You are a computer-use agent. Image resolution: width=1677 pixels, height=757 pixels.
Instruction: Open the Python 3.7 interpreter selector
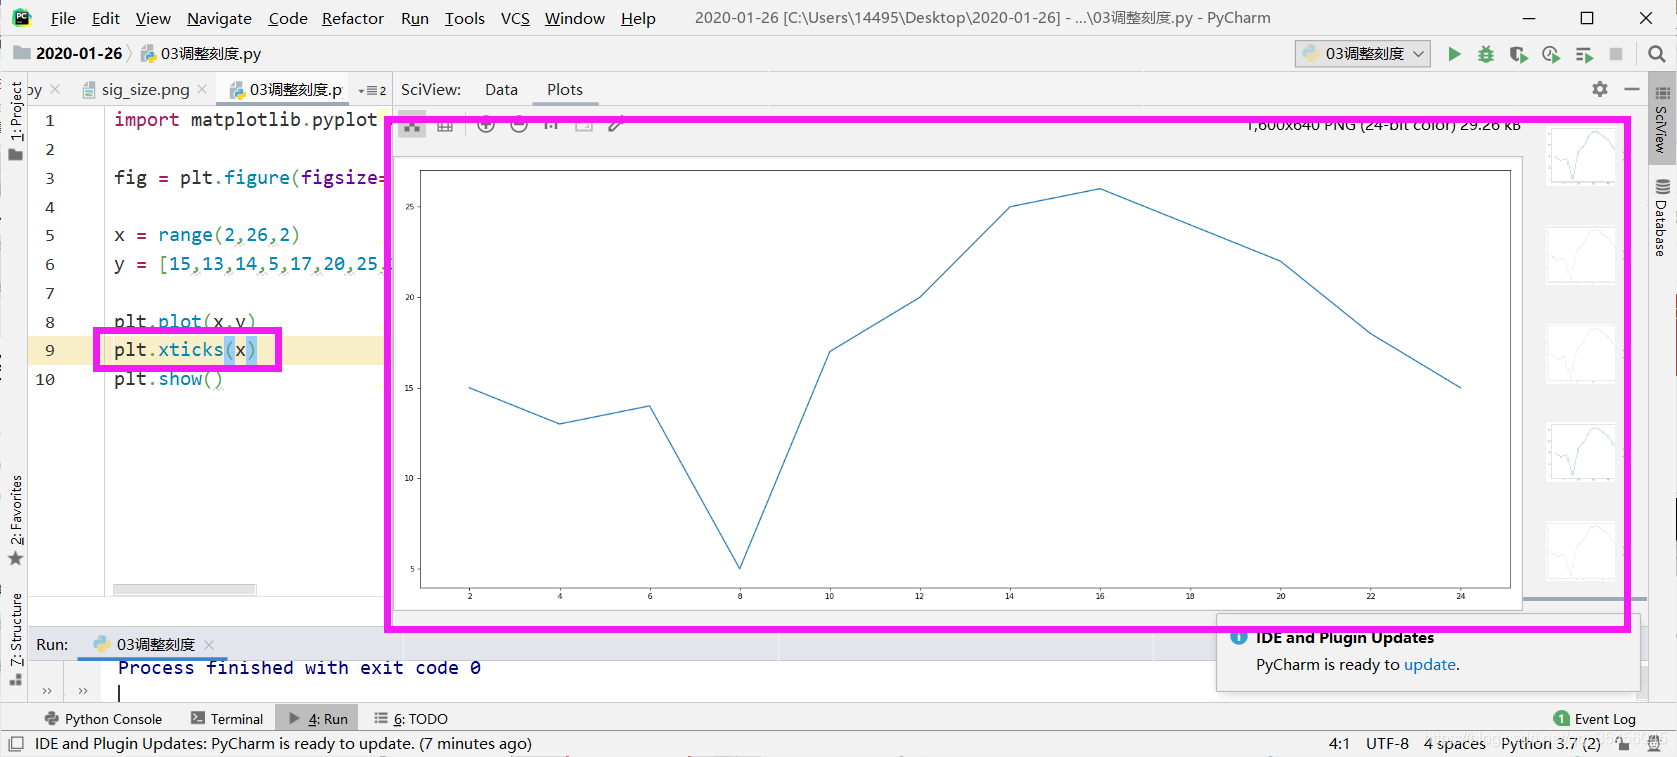[x=1550, y=743]
